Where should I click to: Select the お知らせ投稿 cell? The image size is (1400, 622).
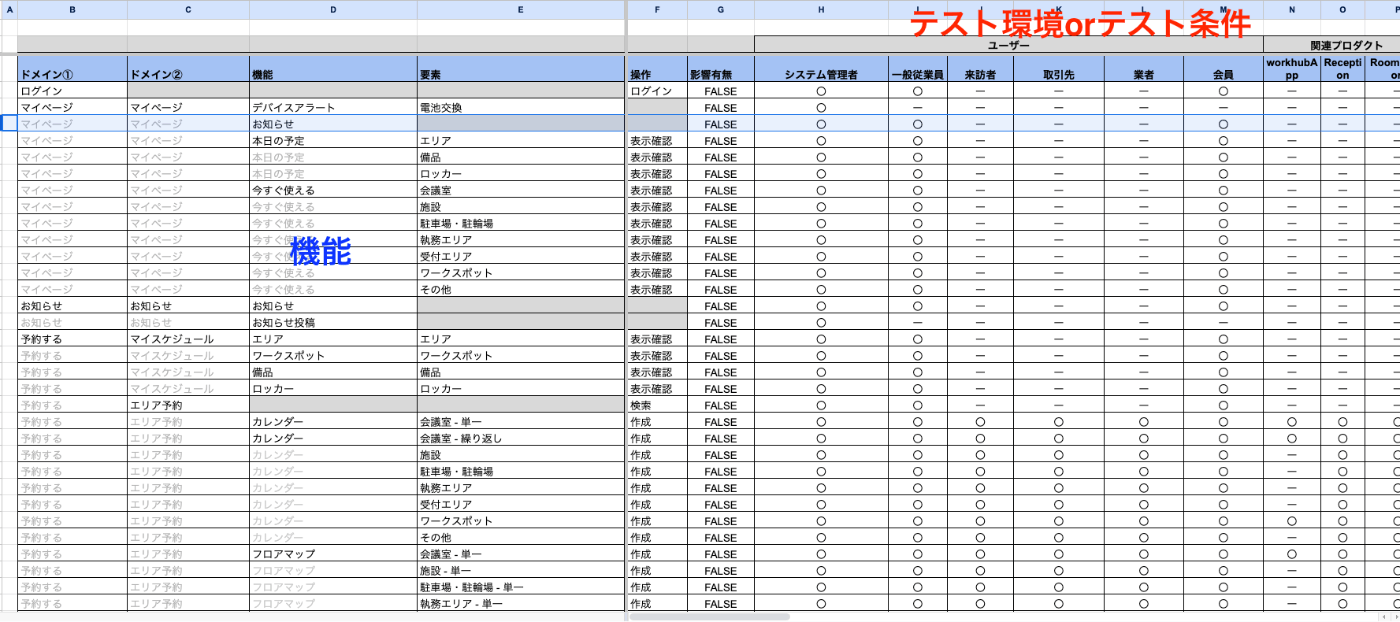click(333, 323)
